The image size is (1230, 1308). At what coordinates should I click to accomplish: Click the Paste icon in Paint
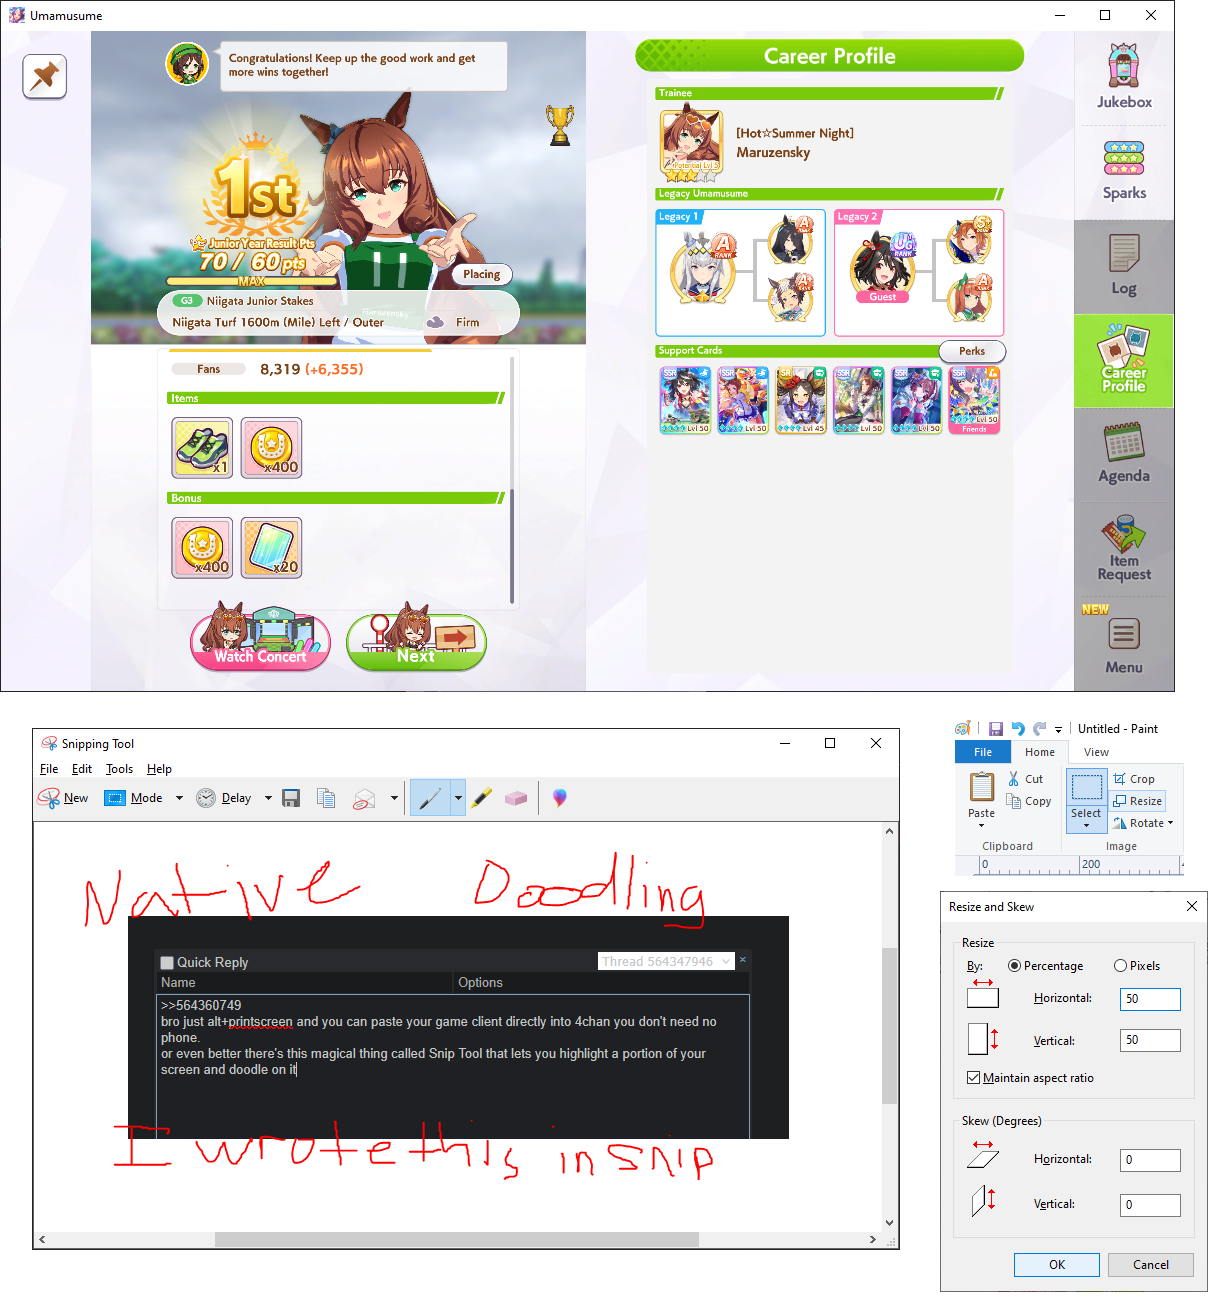[x=982, y=787]
